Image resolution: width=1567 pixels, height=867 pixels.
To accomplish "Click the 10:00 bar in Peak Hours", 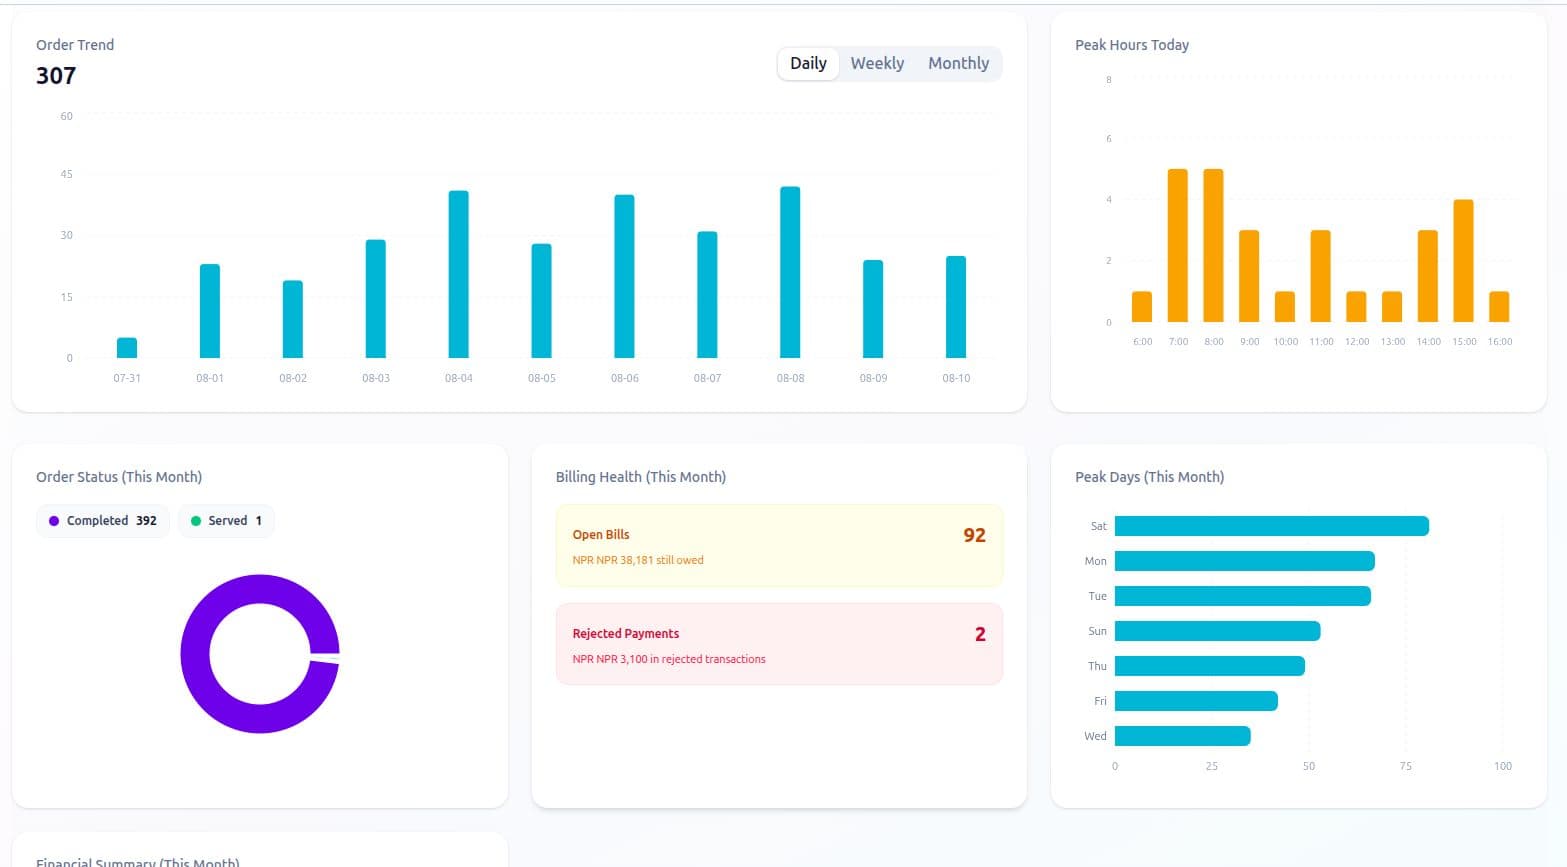I will [1285, 307].
